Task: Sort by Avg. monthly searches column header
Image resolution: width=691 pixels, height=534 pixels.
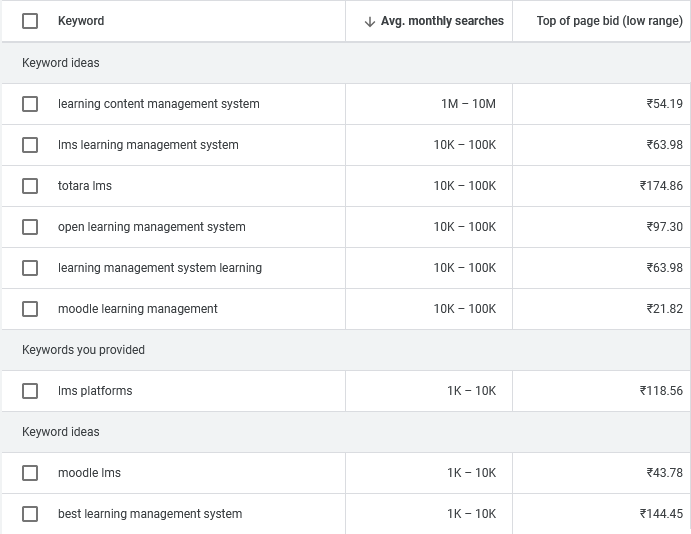Action: click(x=442, y=21)
